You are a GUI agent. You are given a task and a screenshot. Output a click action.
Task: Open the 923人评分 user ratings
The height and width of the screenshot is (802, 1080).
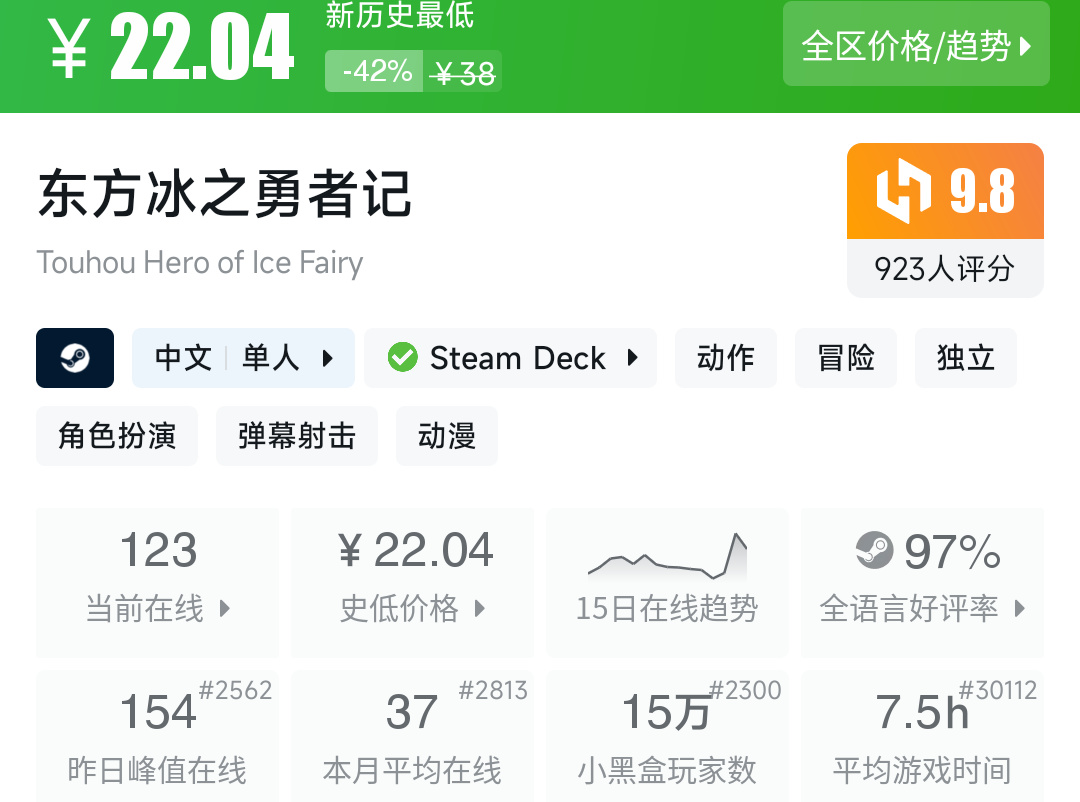(x=945, y=269)
